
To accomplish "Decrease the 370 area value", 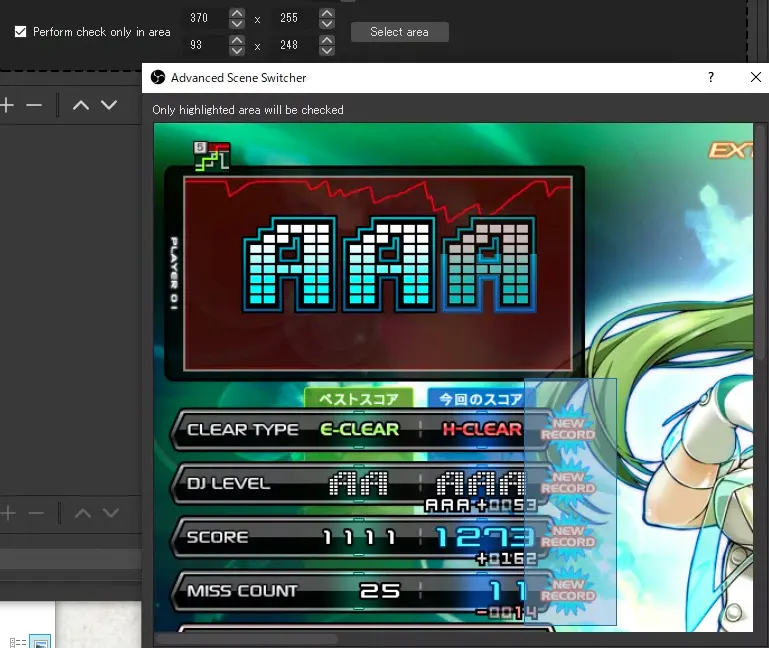I will point(237,24).
